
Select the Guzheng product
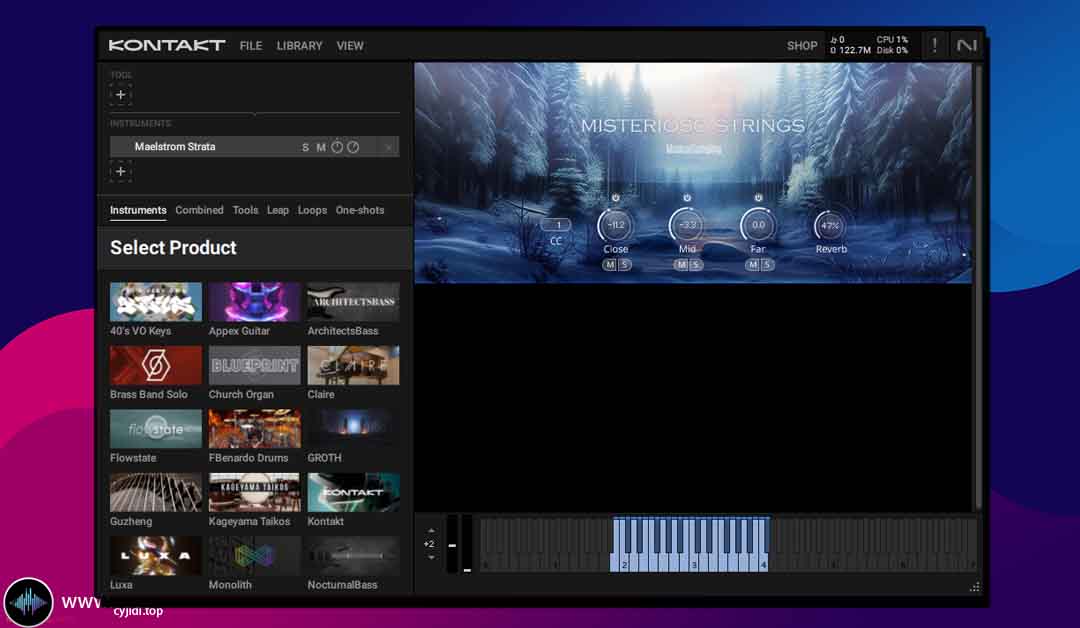(156, 500)
